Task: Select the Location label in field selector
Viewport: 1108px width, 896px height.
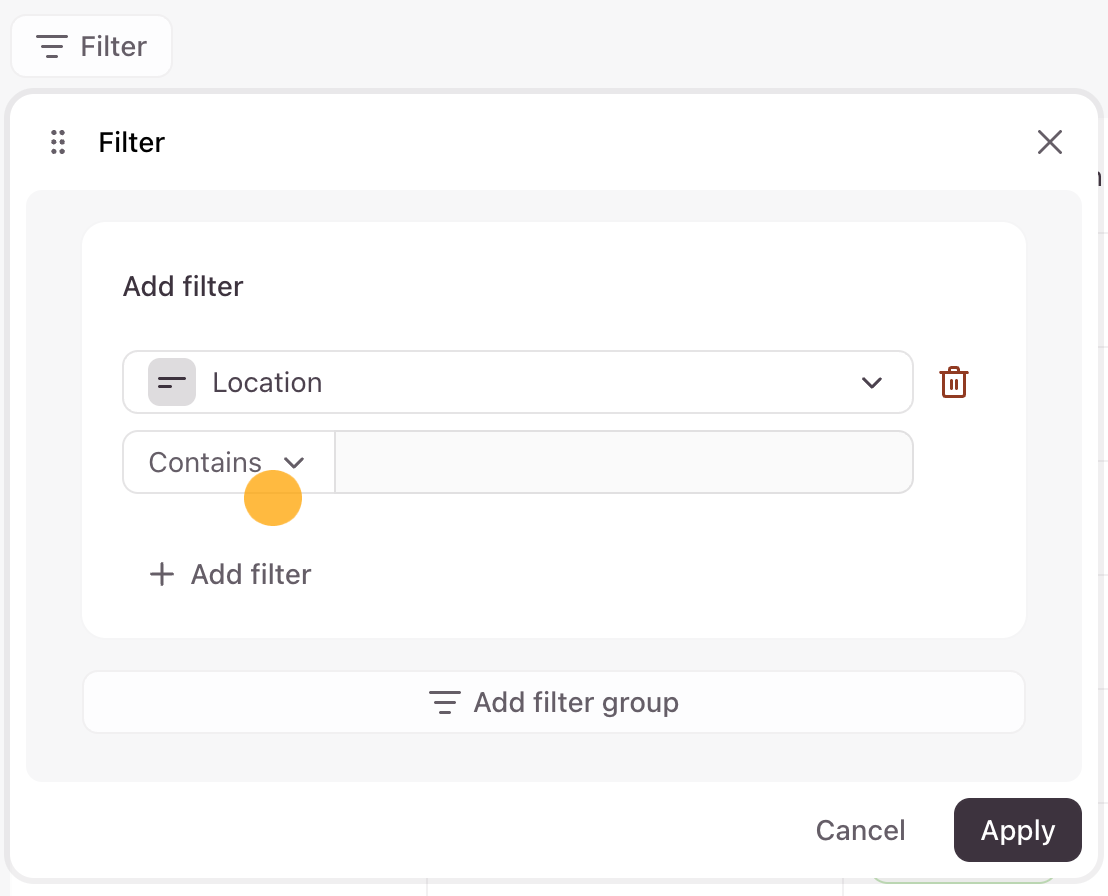Action: (x=267, y=382)
